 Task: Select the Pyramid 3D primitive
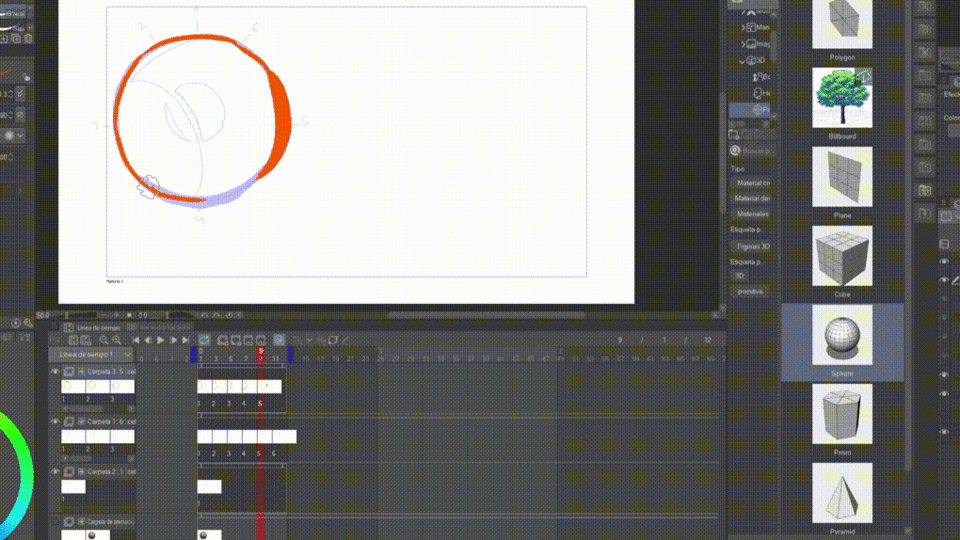coord(842,493)
